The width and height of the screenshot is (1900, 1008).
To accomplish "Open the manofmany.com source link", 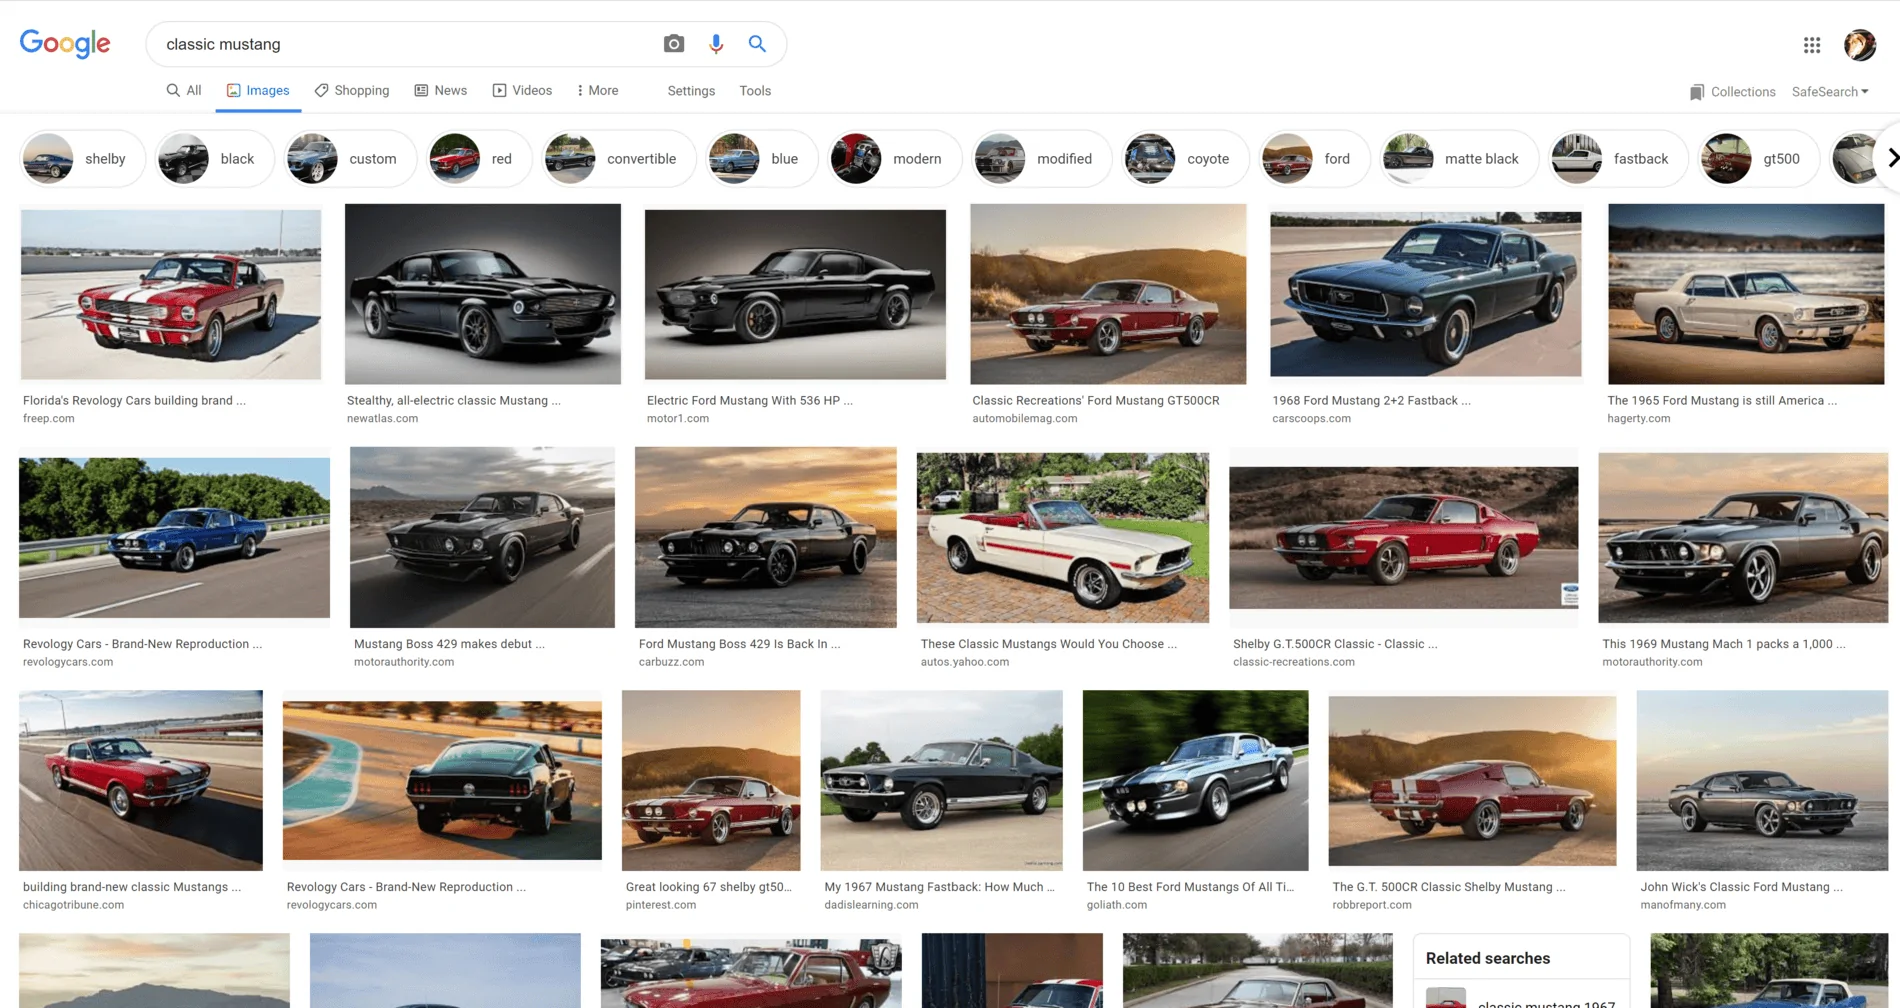I will (1683, 905).
